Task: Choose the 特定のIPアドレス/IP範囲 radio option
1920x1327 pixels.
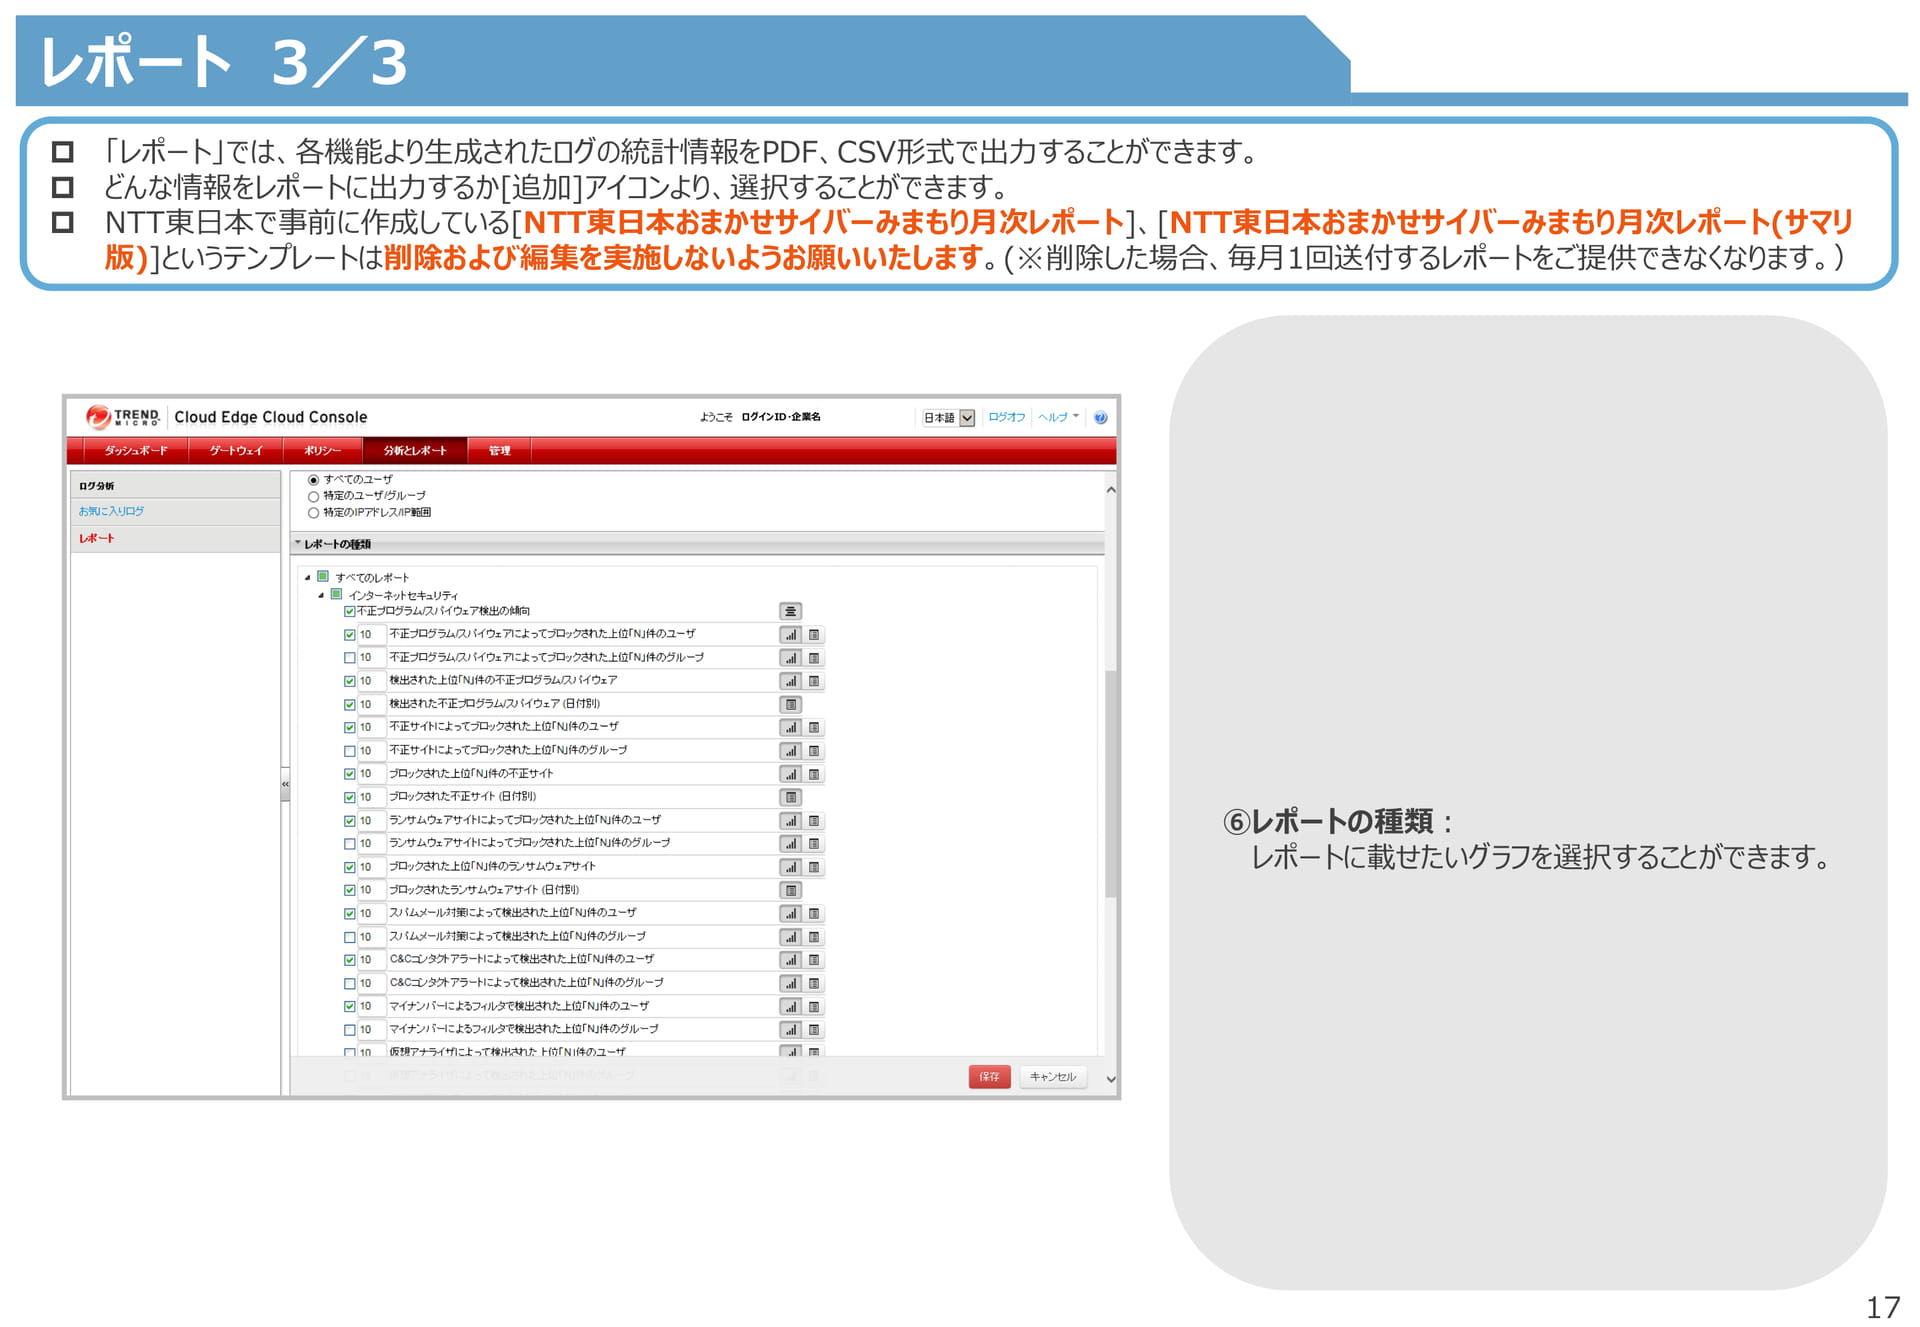Action: click(314, 513)
